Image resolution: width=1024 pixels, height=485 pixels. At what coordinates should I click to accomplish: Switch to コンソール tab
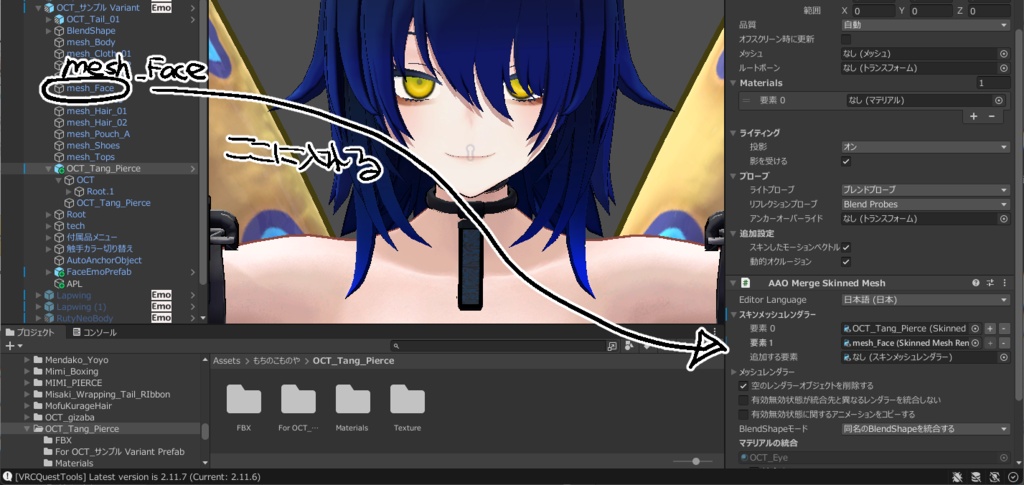[x=95, y=332]
